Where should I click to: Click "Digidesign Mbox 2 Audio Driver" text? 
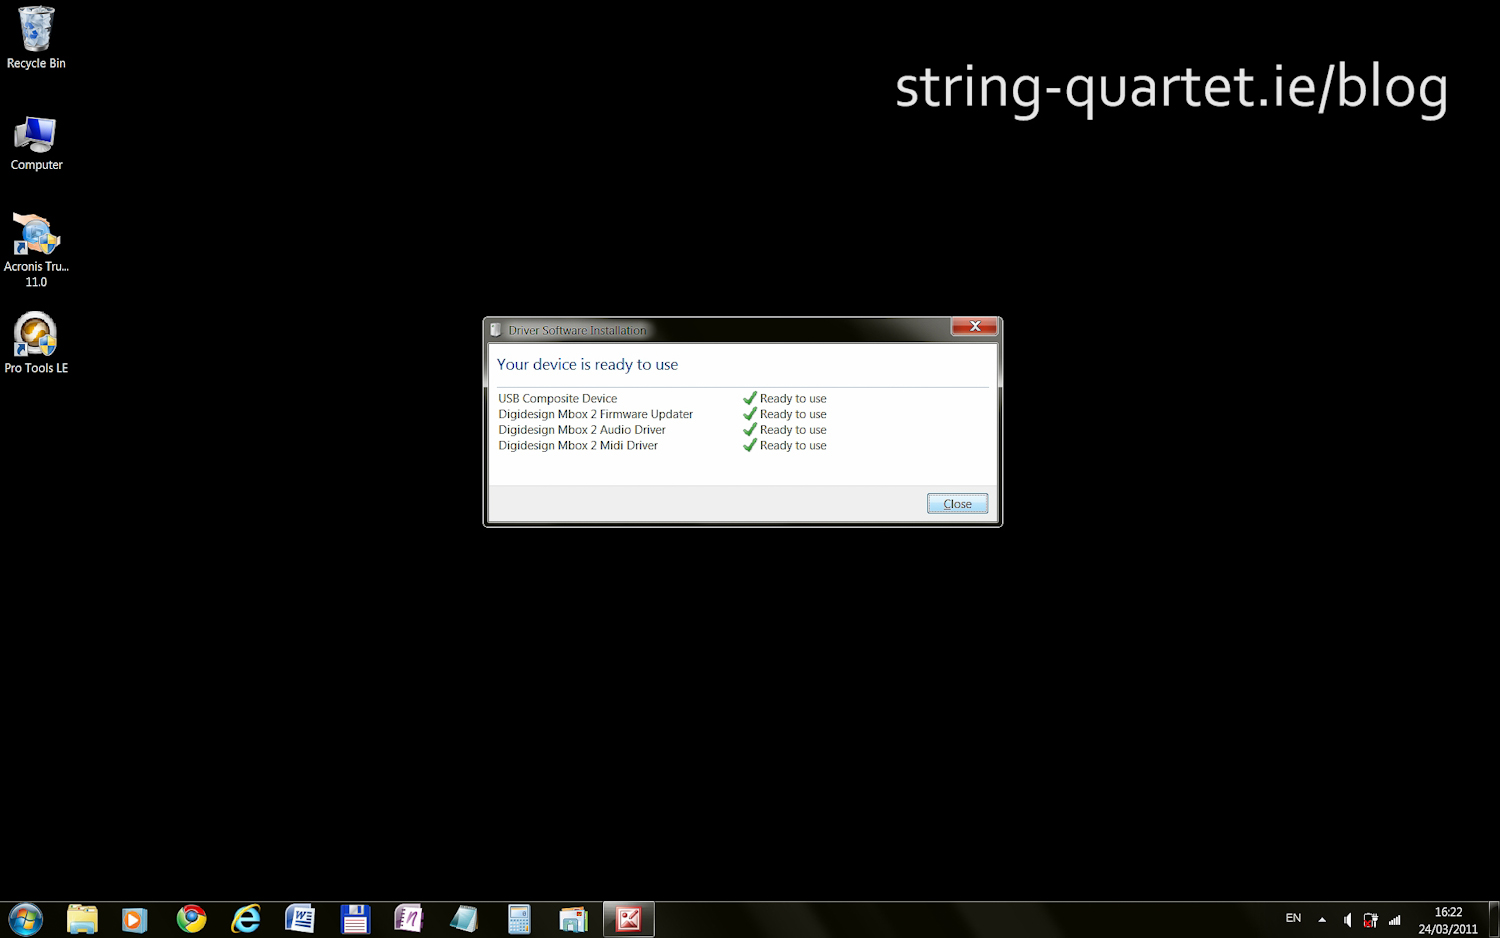582,430
